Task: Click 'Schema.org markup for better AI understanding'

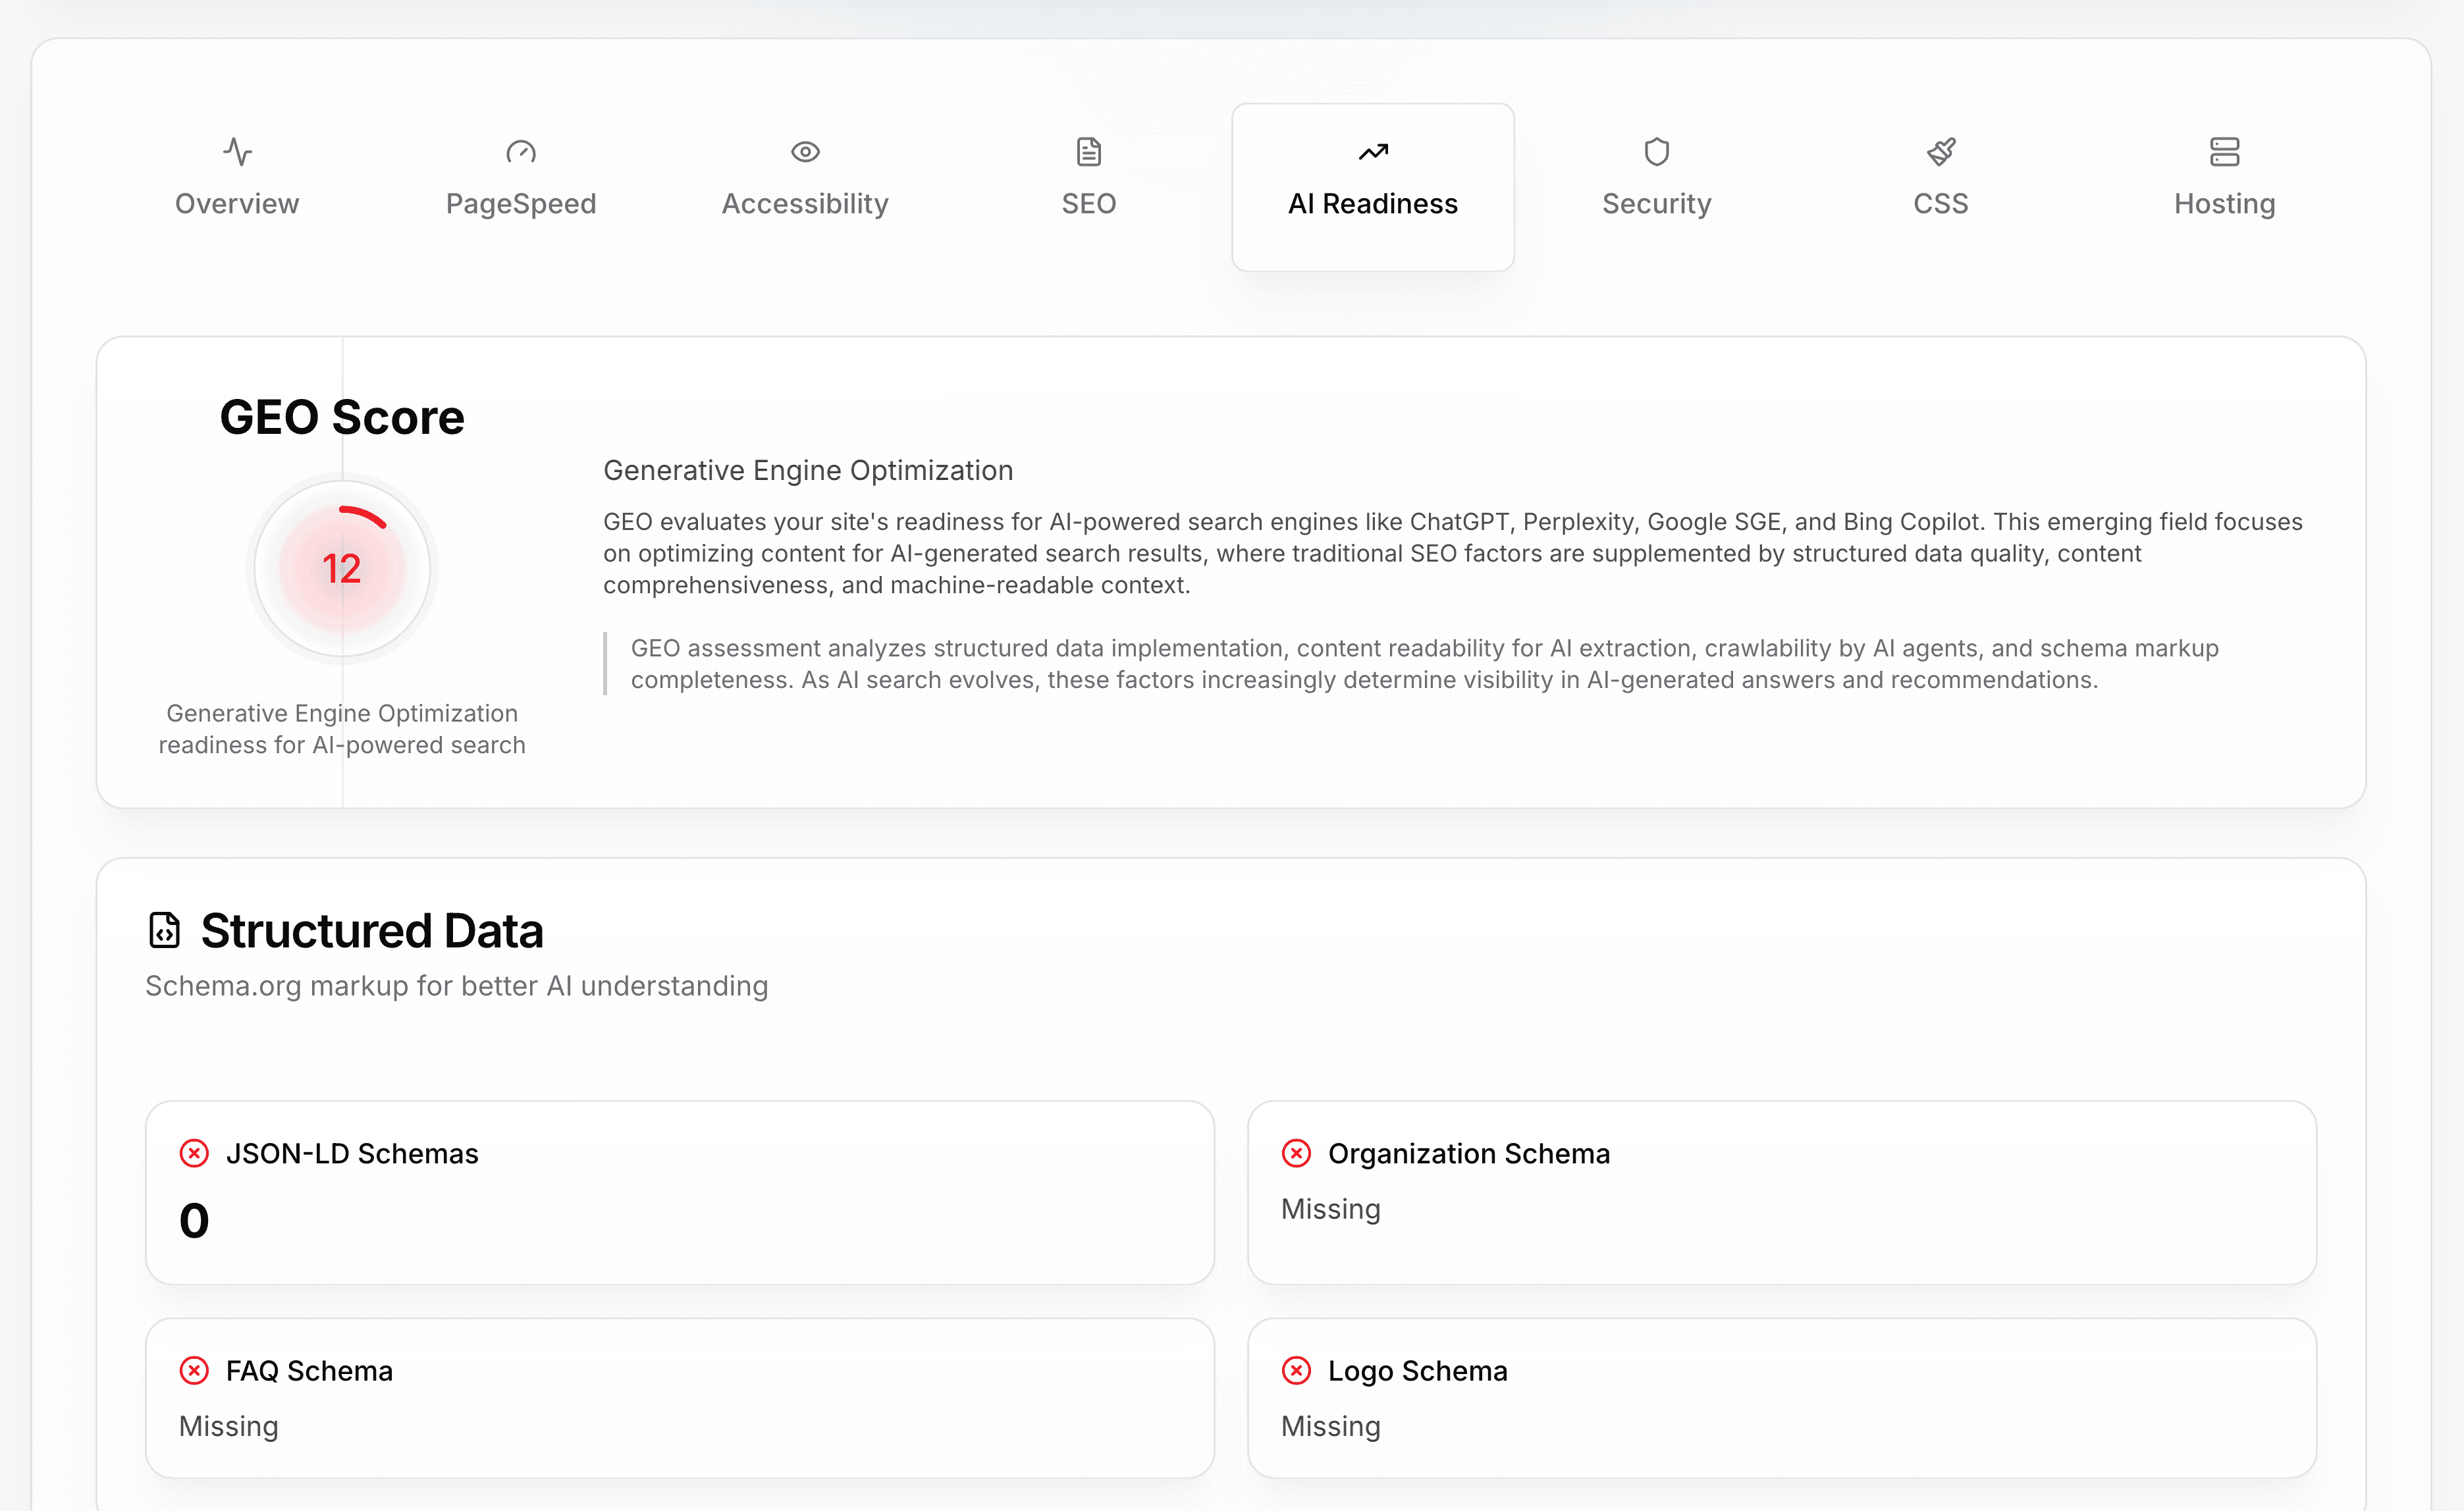Action: 457,986
